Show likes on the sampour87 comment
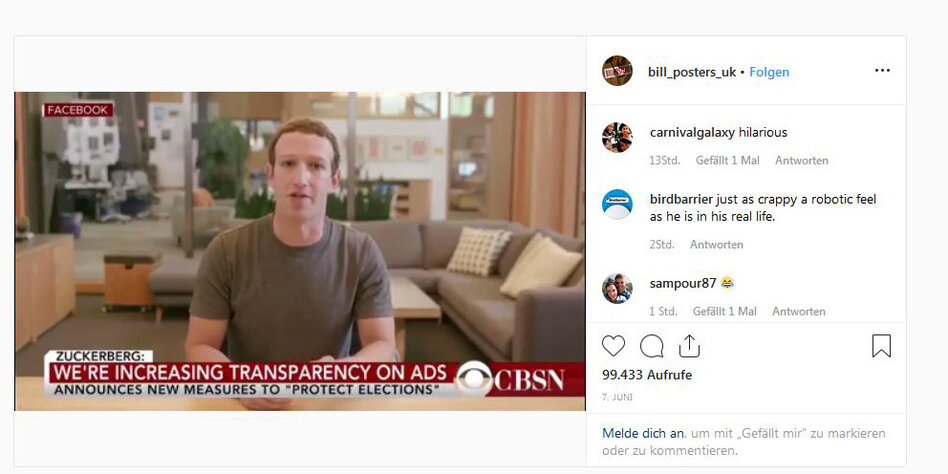This screenshot has height=474, width=948. [724, 311]
